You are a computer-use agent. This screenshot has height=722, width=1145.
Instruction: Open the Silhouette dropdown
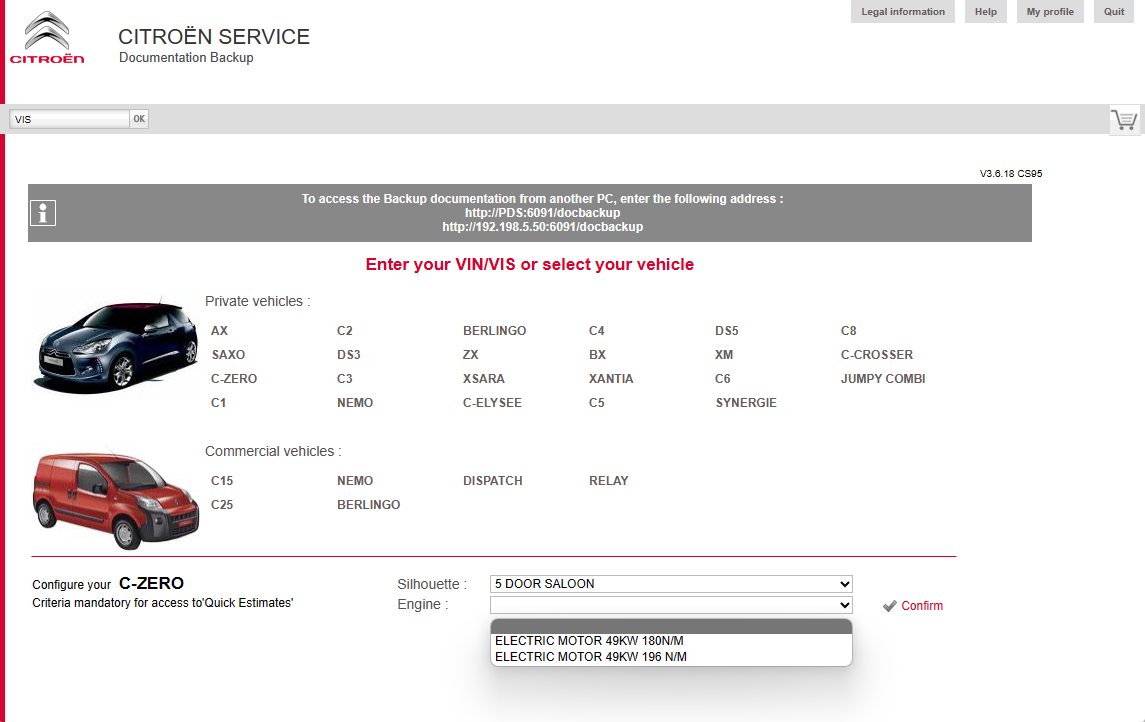(x=670, y=584)
